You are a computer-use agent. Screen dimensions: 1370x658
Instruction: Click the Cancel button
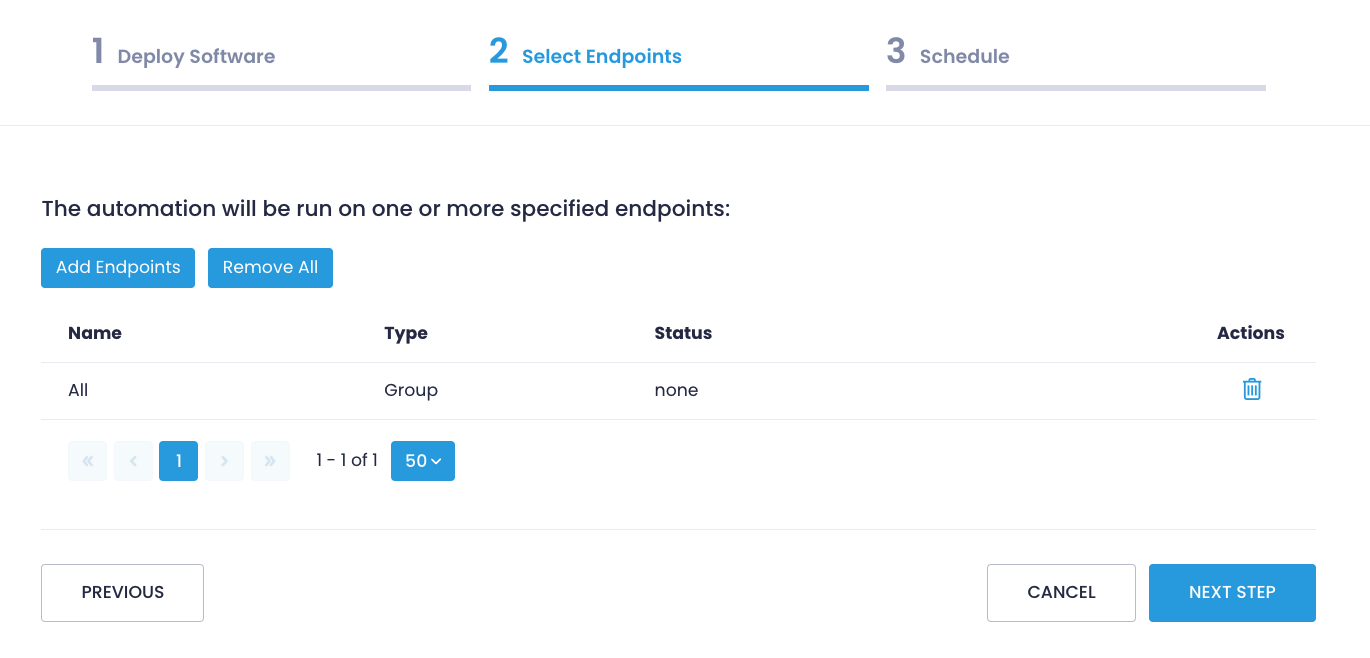pyautogui.click(x=1061, y=592)
